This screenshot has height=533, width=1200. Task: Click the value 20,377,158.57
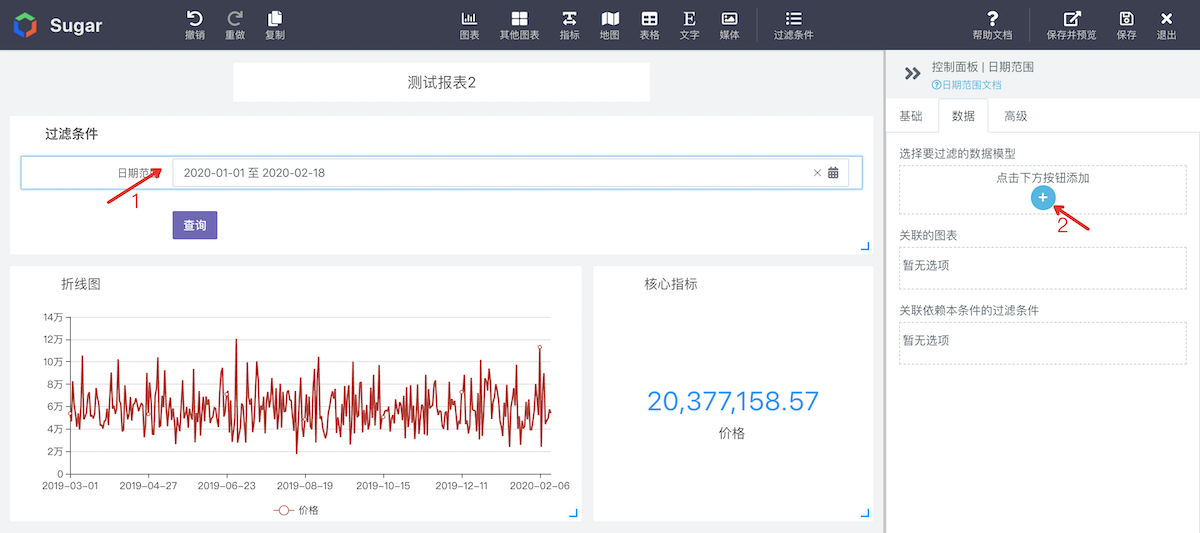tap(733, 401)
